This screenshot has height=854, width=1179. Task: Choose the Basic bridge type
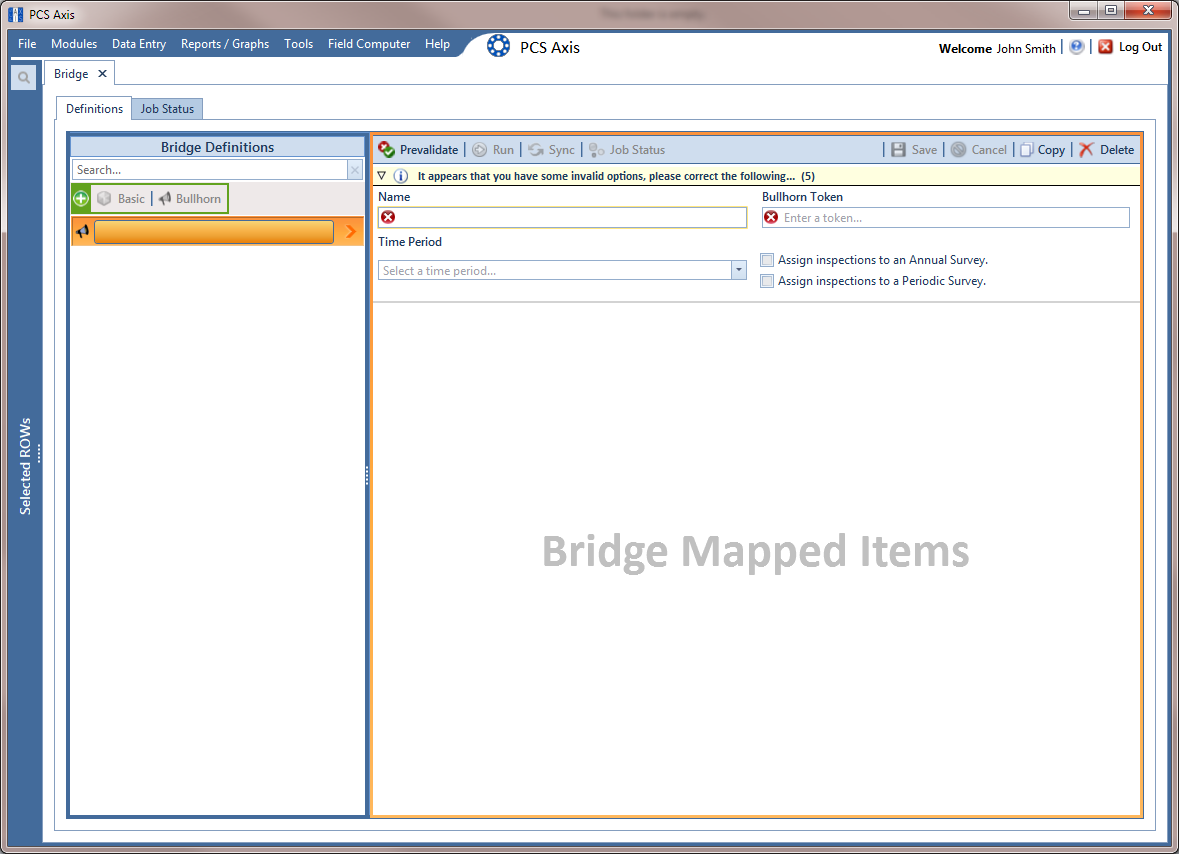tap(121, 198)
